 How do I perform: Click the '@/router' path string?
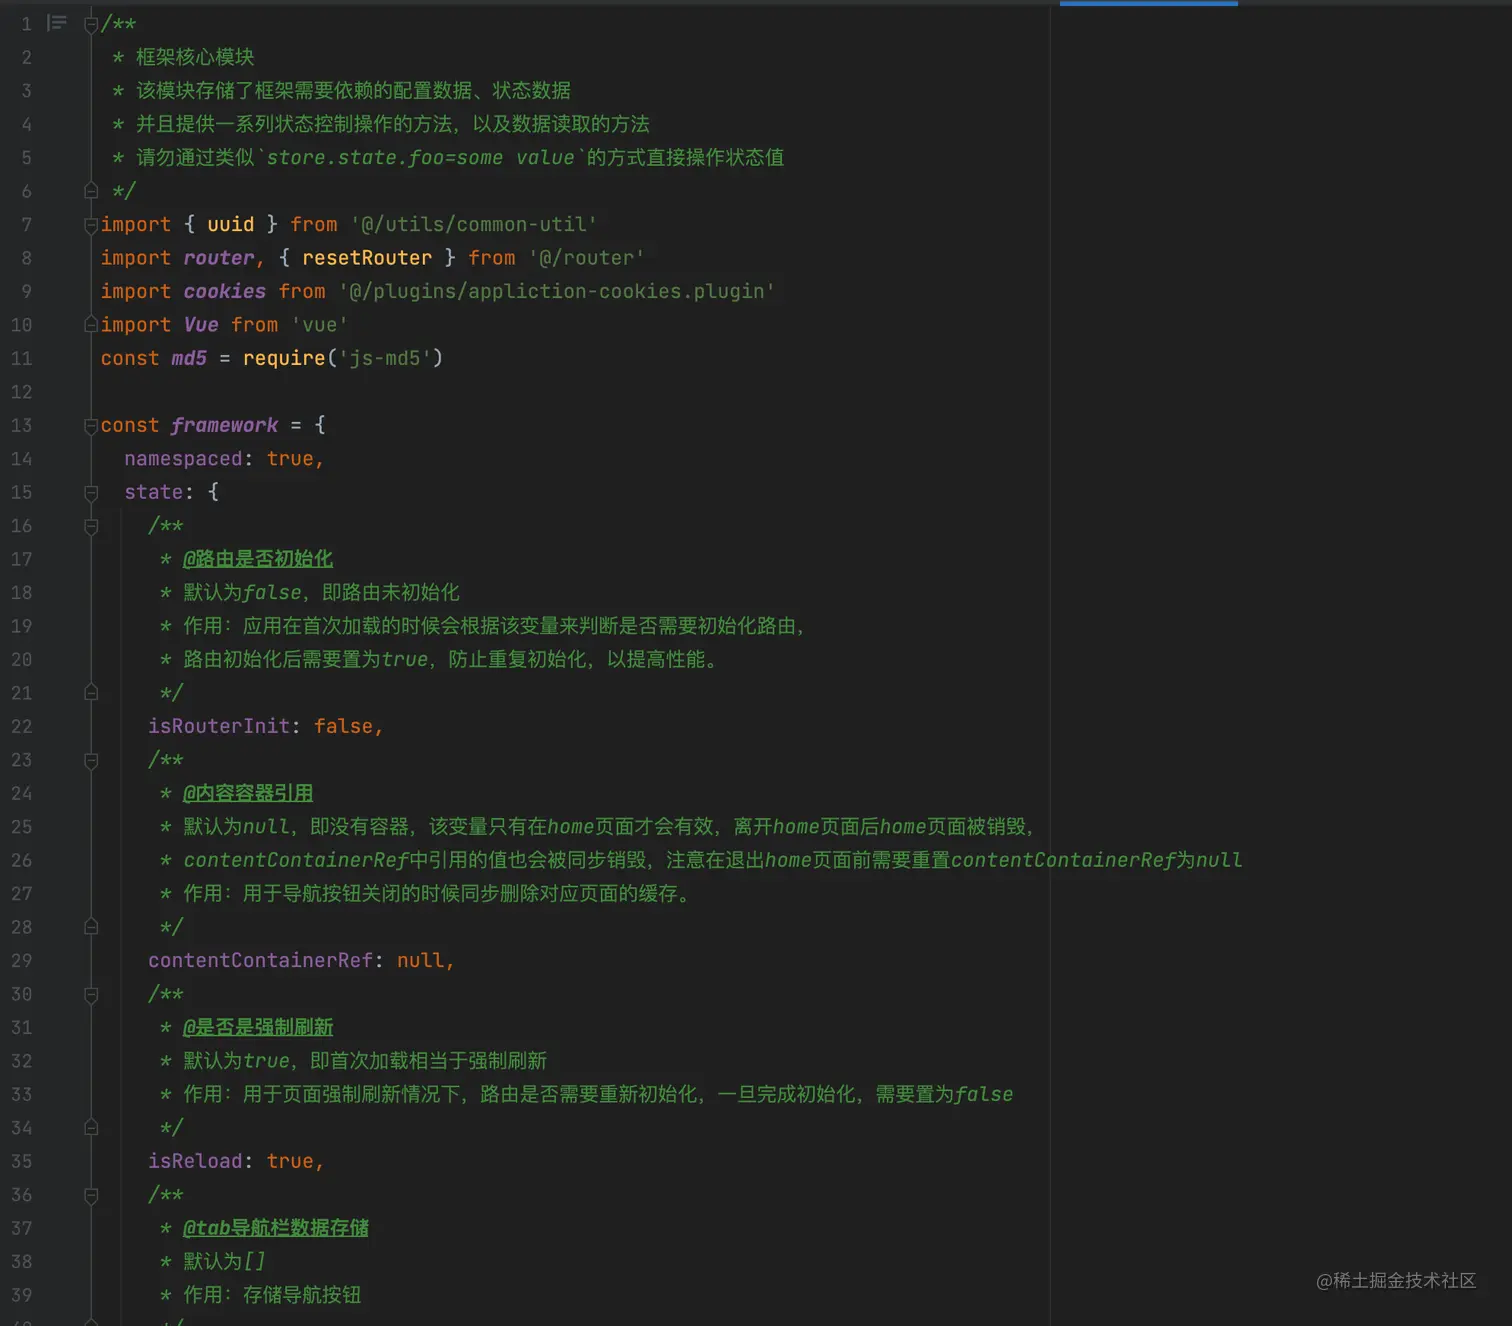pos(586,258)
